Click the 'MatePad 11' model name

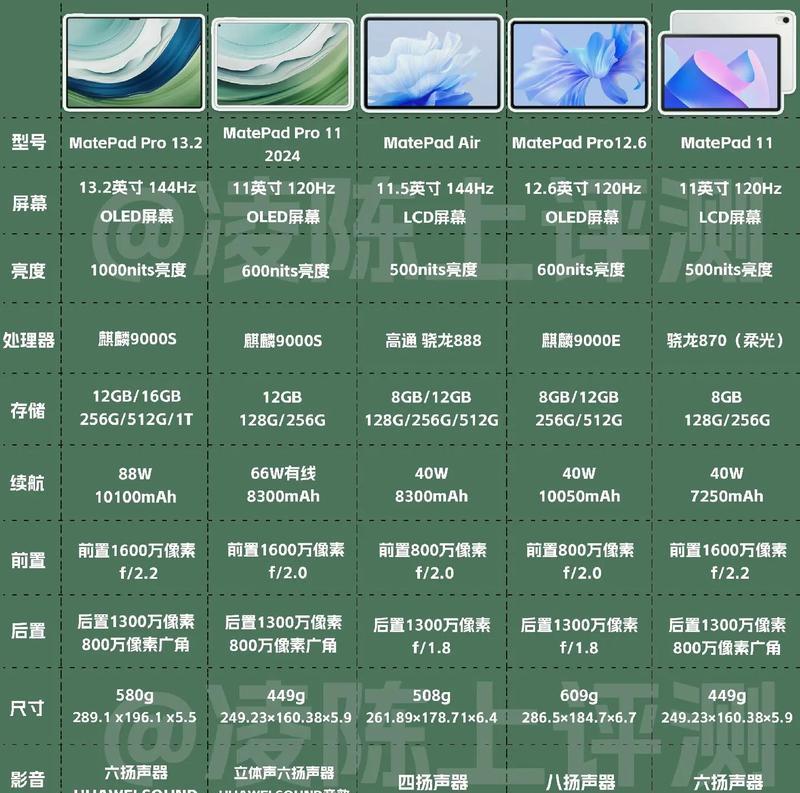pyautogui.click(x=727, y=143)
